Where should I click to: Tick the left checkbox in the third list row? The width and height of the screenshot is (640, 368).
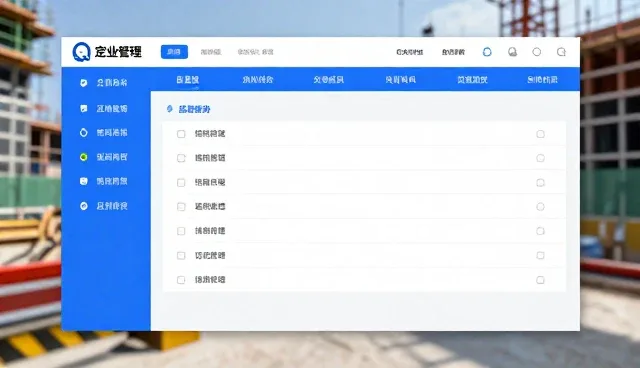[x=181, y=182]
